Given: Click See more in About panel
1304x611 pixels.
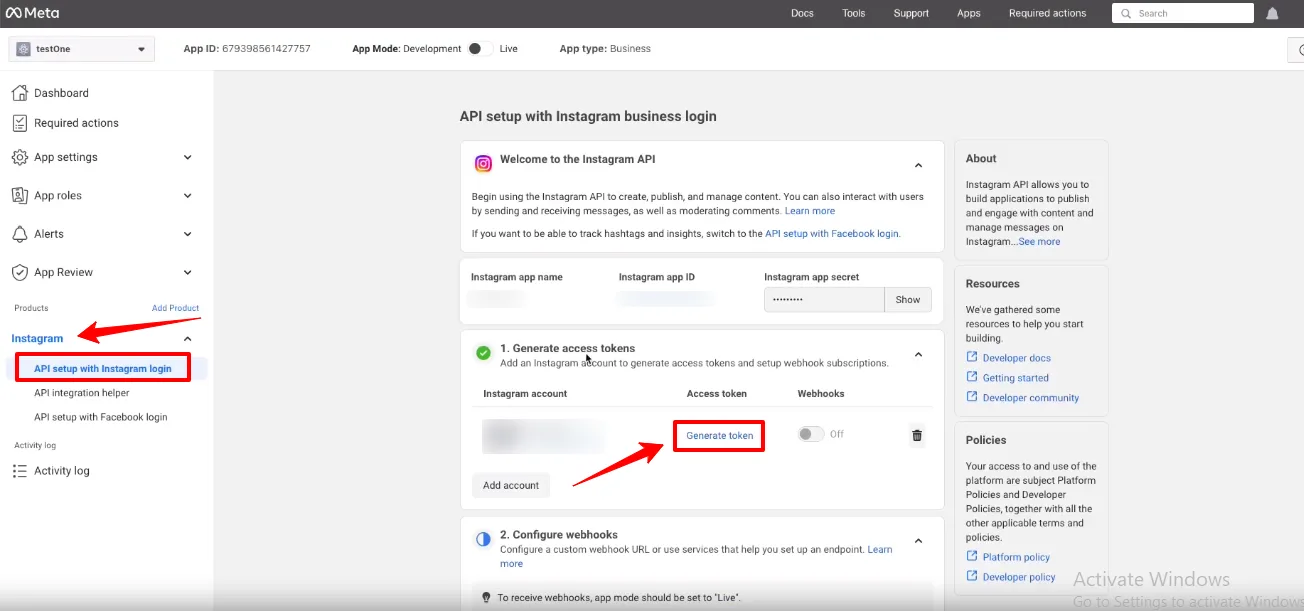Looking at the screenshot, I should 1040,242.
